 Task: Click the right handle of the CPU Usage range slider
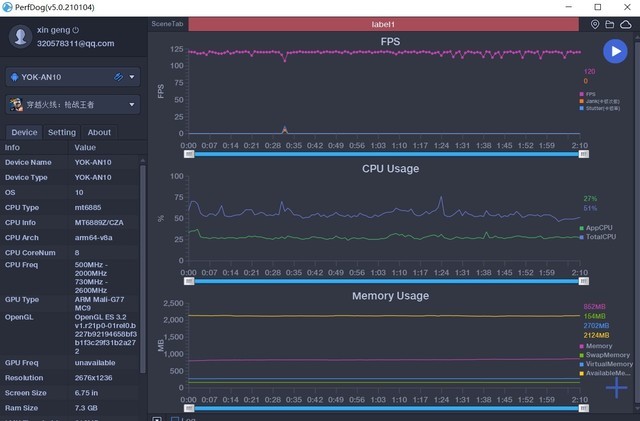pyautogui.click(x=584, y=281)
